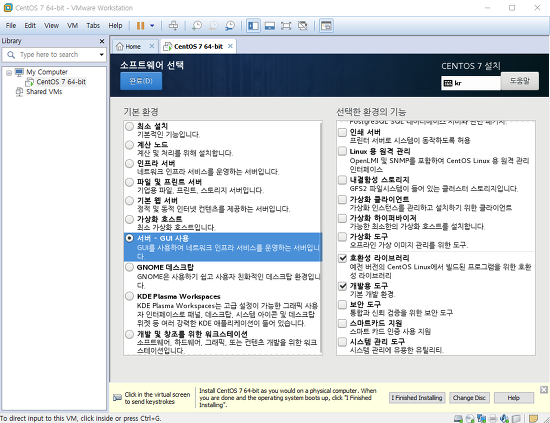Viewport: 550px width, 423px height.
Task: Click the 도움말 help button
Action: pos(519,81)
